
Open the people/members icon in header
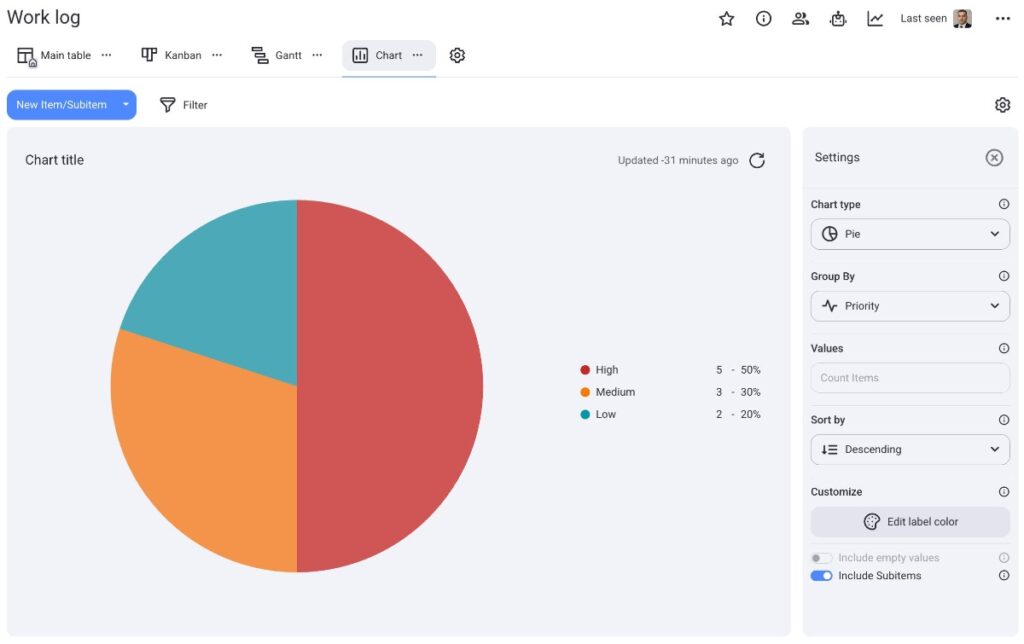coord(800,19)
